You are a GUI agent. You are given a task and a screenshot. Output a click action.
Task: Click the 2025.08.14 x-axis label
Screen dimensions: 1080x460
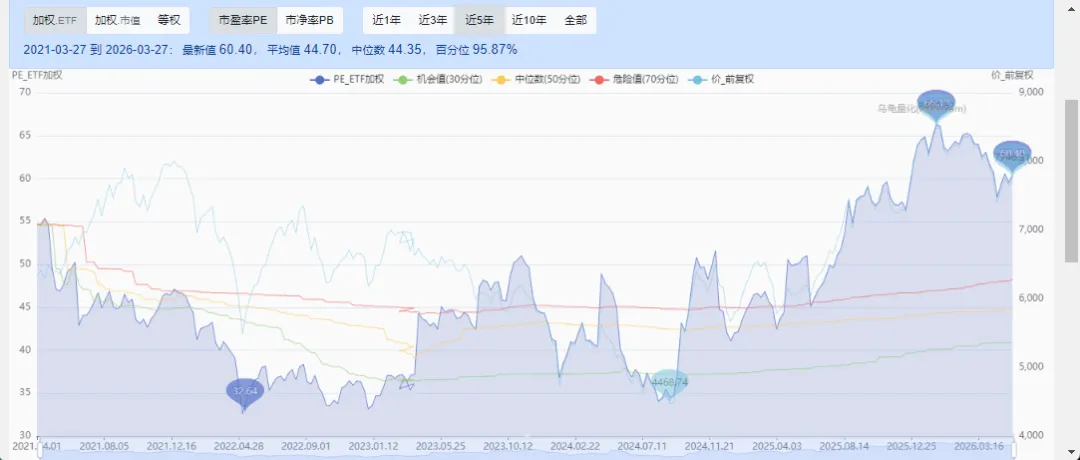click(844, 446)
